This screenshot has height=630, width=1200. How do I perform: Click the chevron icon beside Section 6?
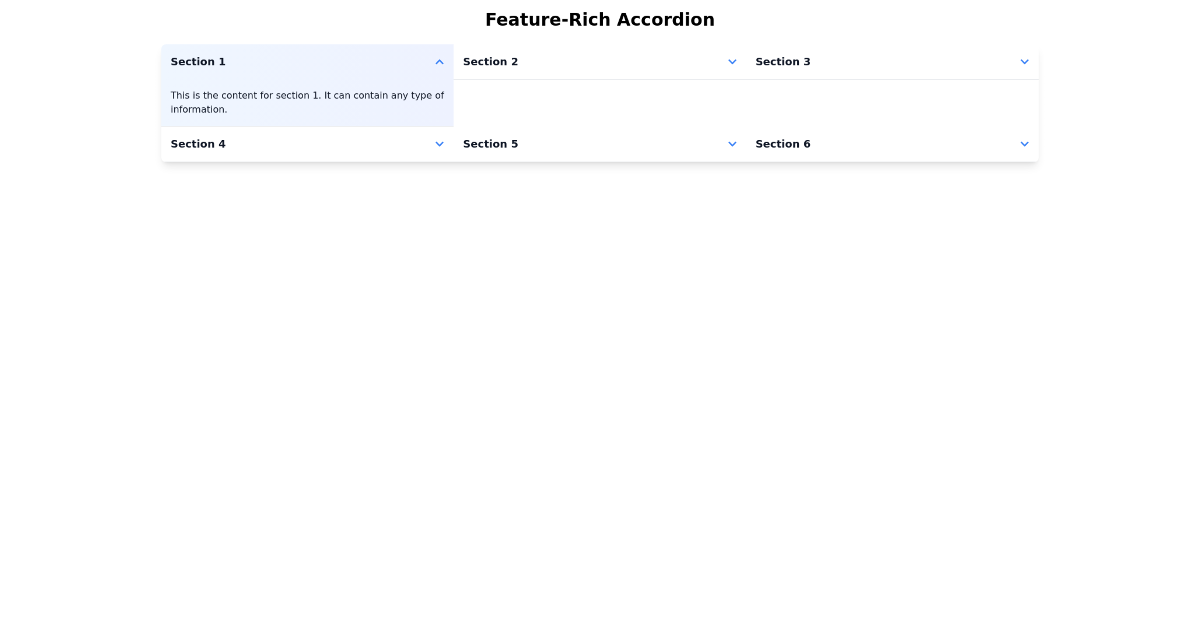click(1024, 144)
